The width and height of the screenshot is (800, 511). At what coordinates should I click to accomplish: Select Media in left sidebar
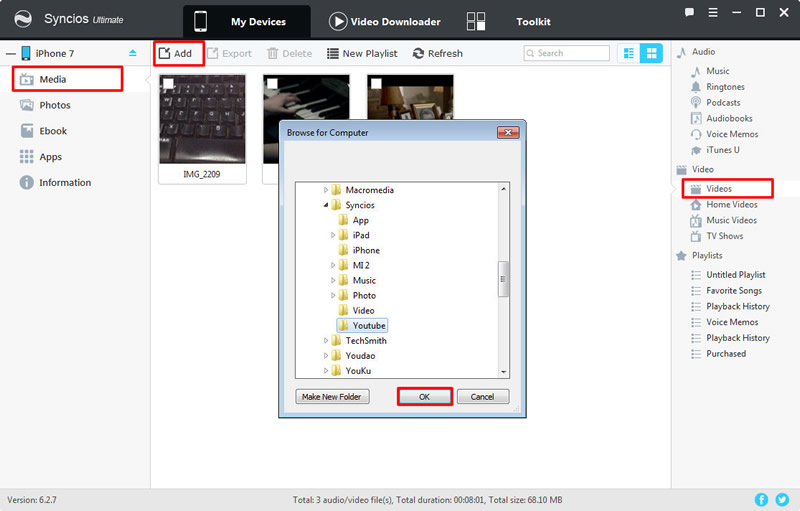tap(67, 79)
